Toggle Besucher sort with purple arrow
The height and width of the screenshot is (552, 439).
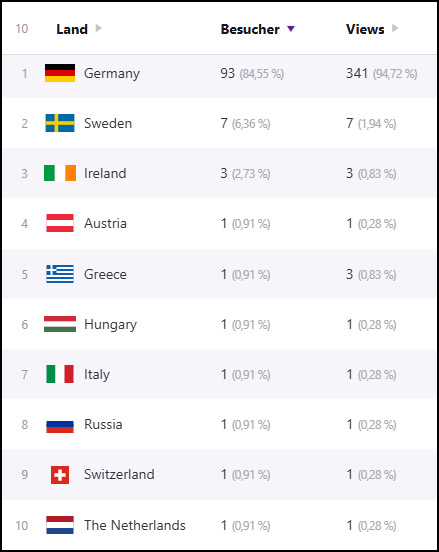pyautogui.click(x=290, y=29)
